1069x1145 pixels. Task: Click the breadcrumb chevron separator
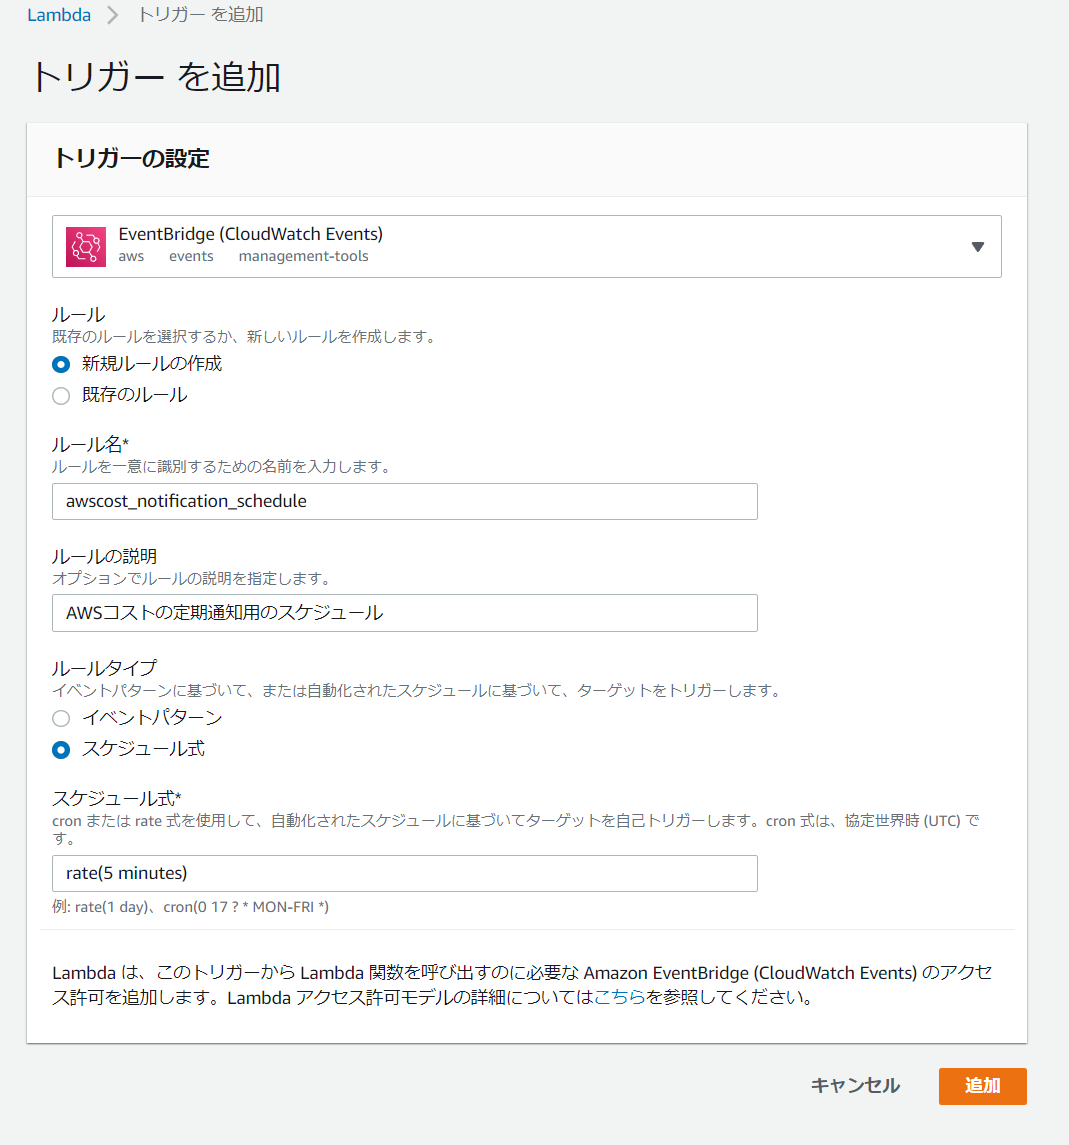coord(112,15)
